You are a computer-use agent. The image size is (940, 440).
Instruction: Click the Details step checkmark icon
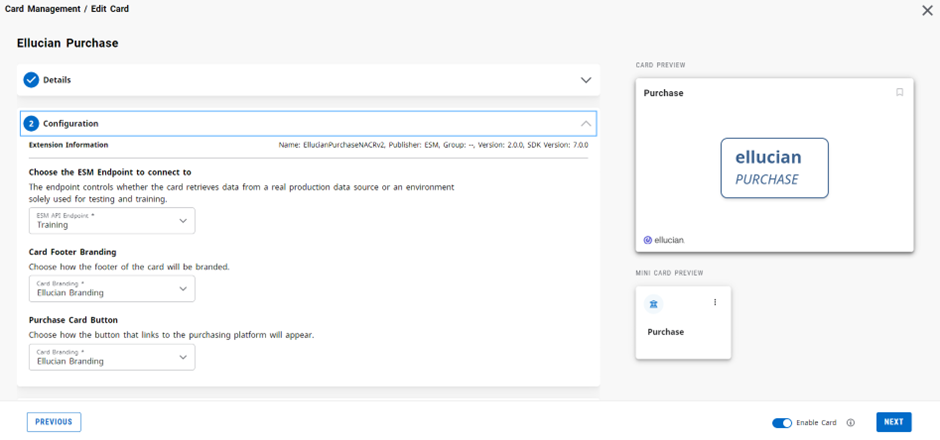tap(31, 80)
